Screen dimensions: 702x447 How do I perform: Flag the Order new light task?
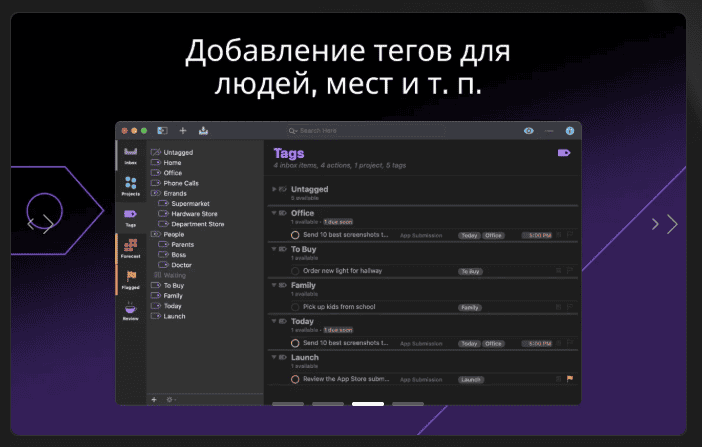pyautogui.click(x=570, y=271)
